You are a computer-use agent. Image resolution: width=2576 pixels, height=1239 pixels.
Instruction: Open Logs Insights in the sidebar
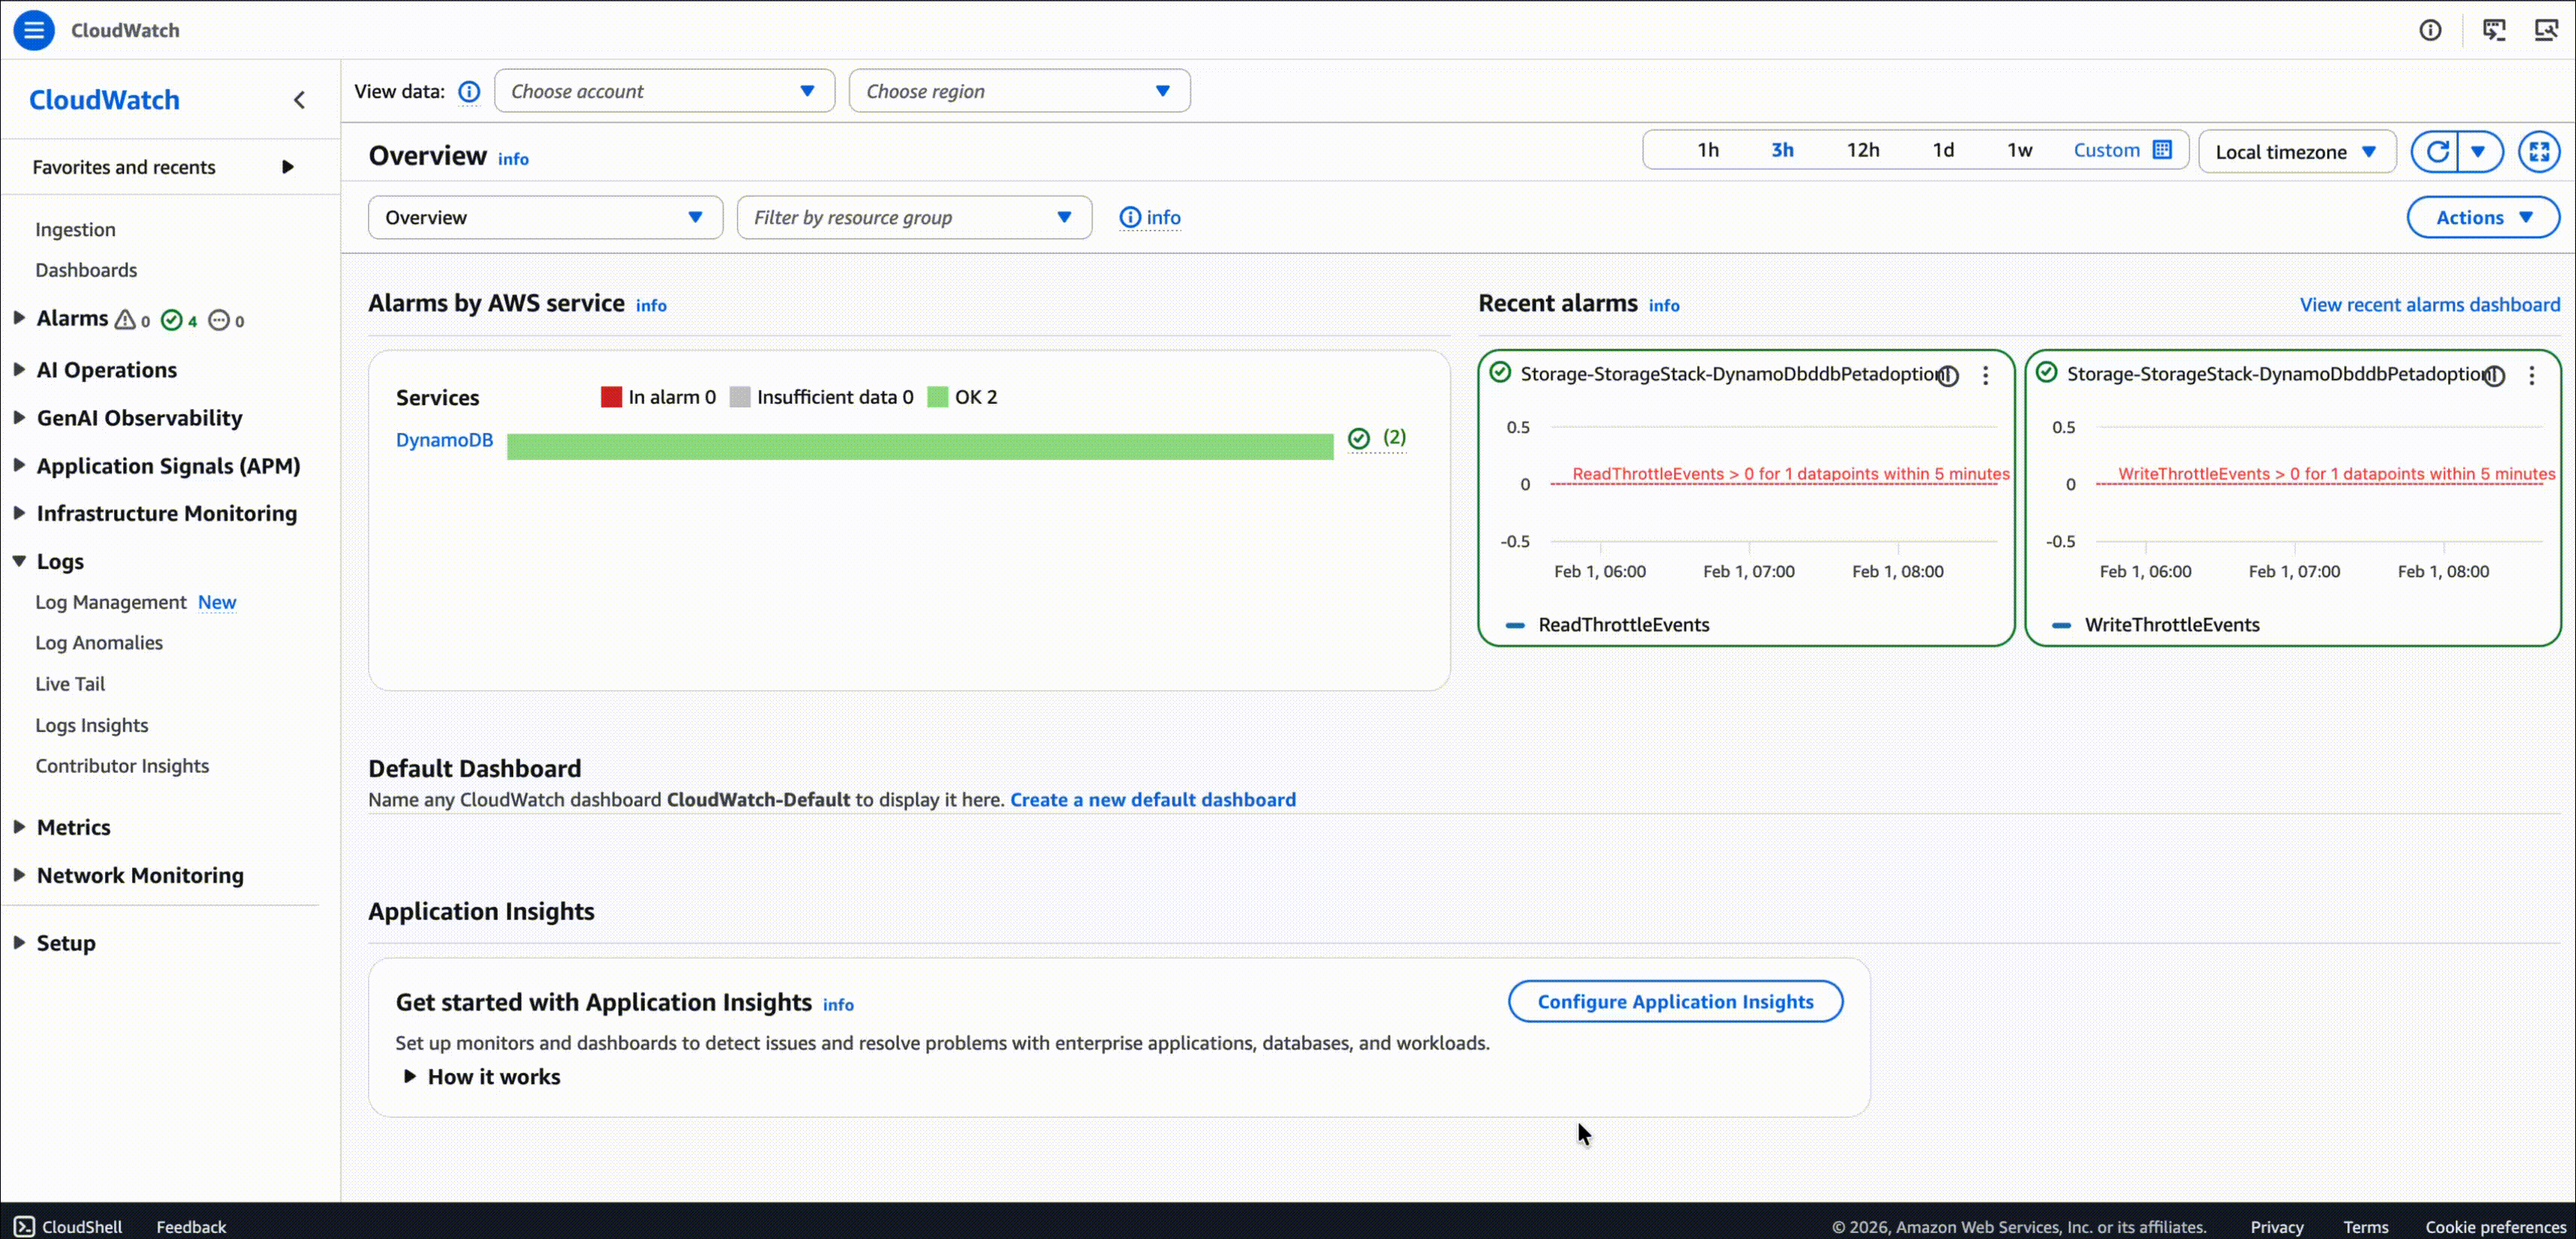tap(92, 725)
